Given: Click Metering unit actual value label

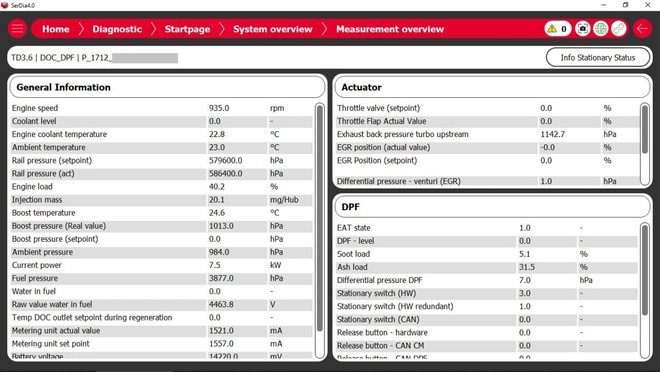Looking at the screenshot, I should (x=56, y=331).
